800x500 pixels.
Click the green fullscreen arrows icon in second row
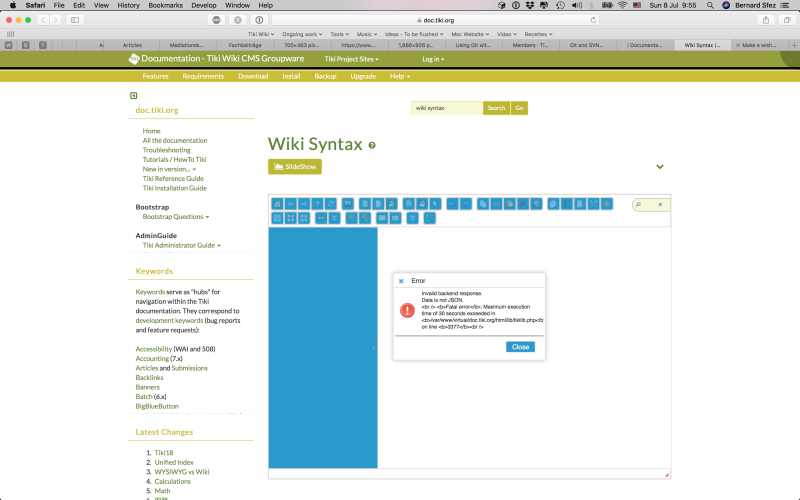(430, 218)
